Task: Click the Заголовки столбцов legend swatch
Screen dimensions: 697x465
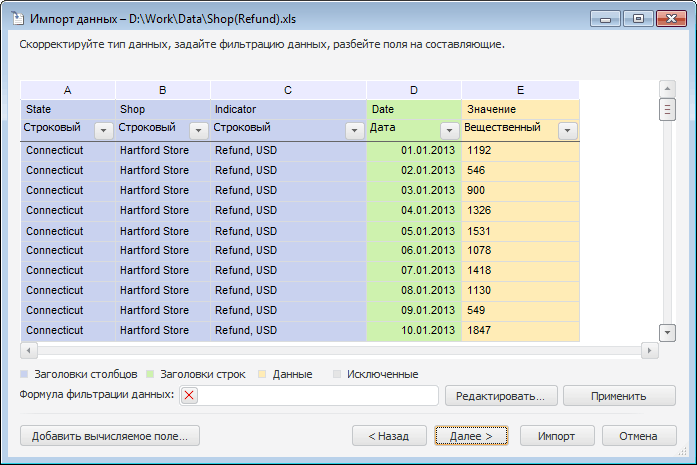Action: (x=24, y=374)
